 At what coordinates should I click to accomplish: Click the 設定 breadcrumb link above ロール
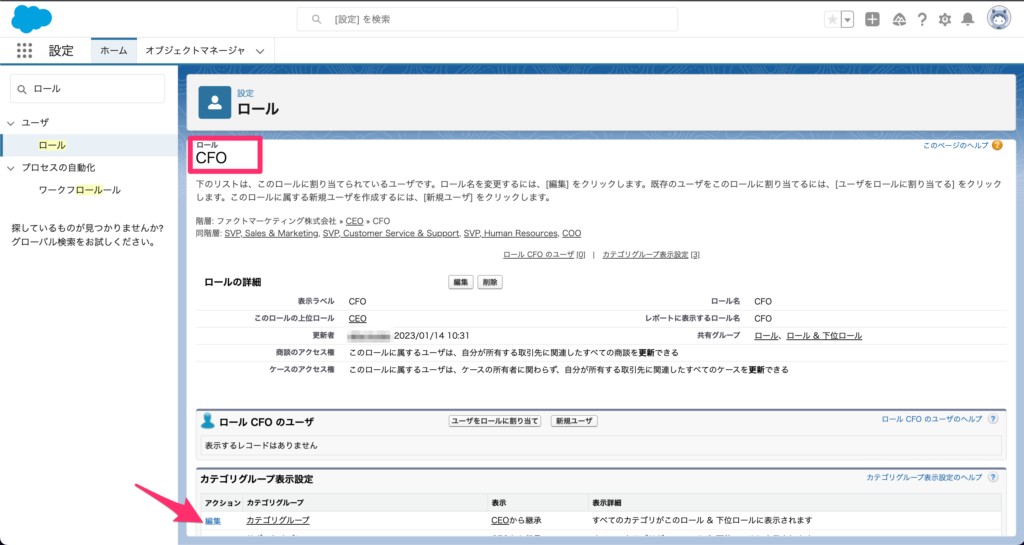[x=246, y=93]
